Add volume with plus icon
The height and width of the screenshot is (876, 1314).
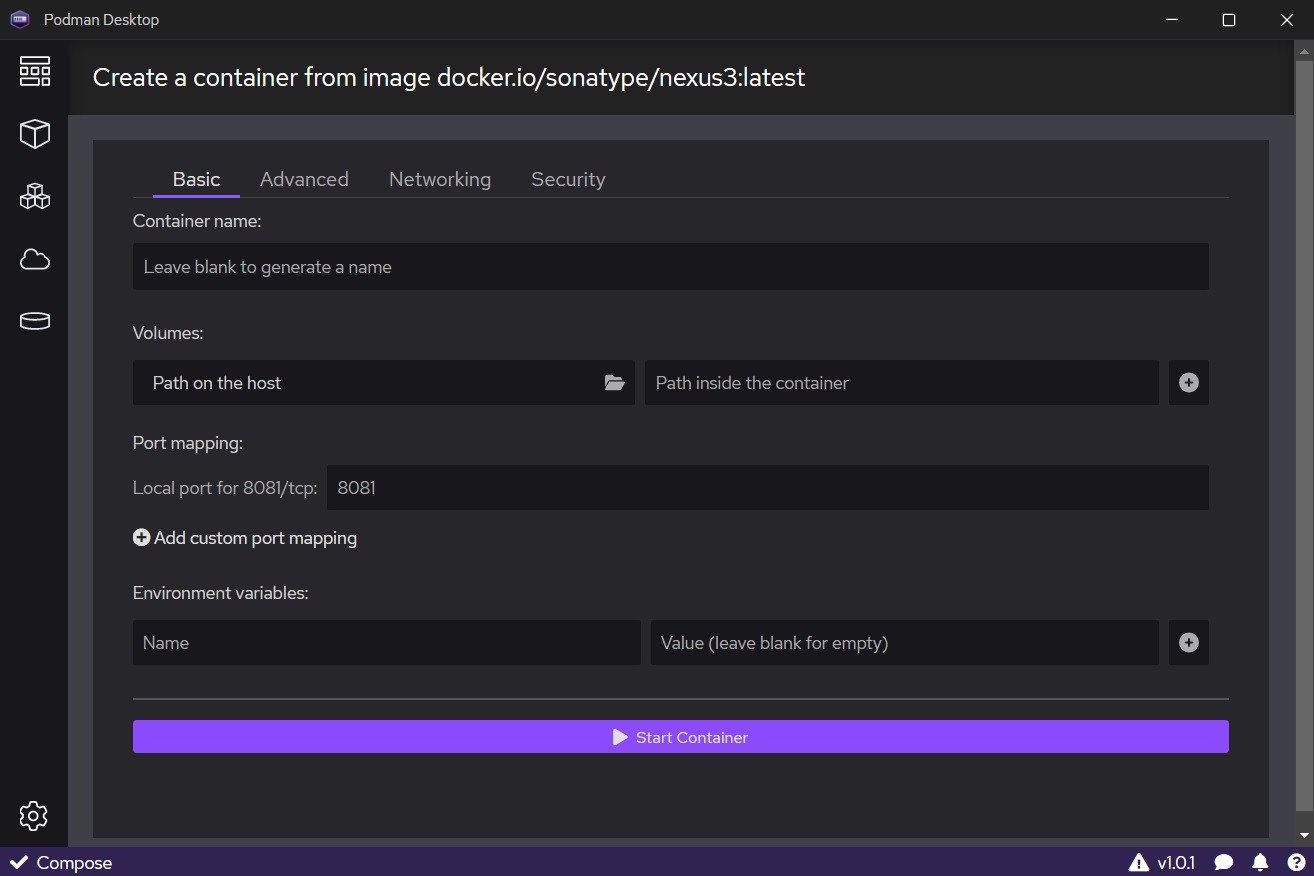pos(1188,383)
